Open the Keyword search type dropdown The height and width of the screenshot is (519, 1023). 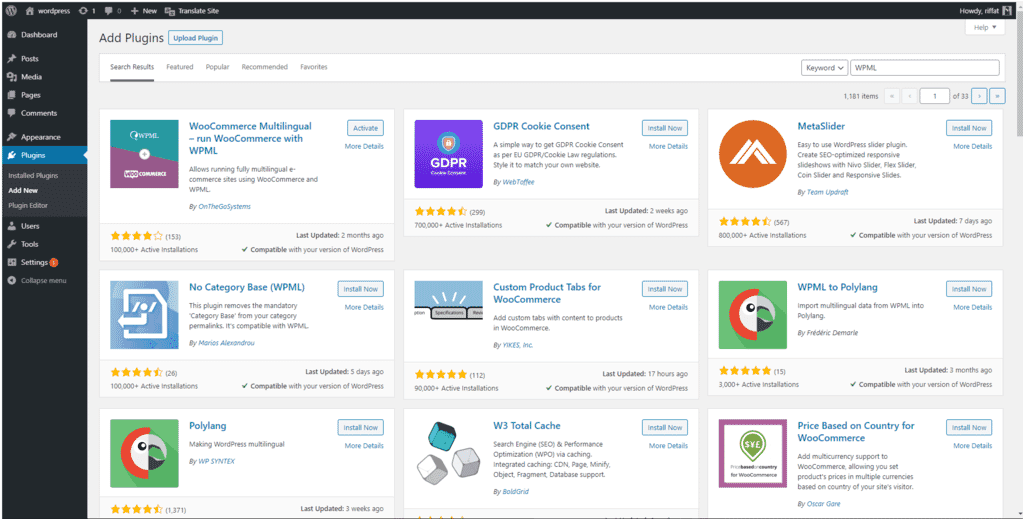[824, 68]
